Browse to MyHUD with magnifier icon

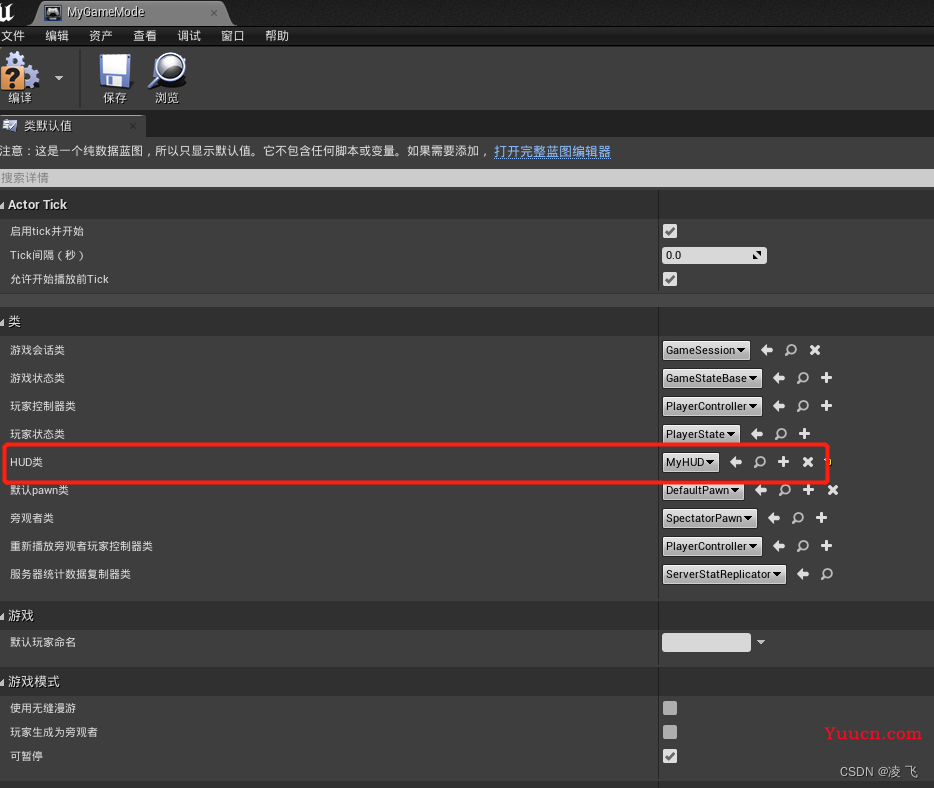pos(760,462)
